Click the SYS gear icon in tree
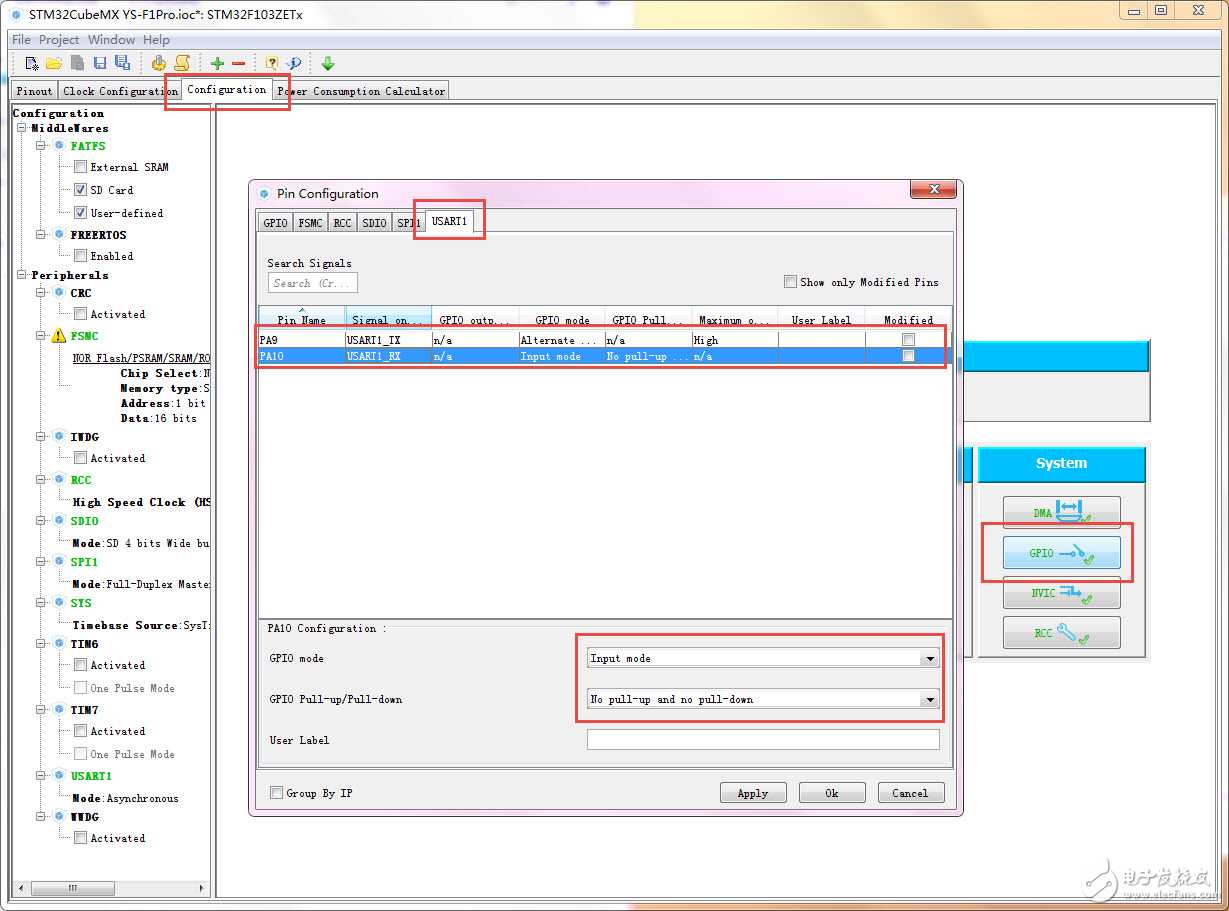Viewport: 1229px width, 911px height. pos(59,603)
